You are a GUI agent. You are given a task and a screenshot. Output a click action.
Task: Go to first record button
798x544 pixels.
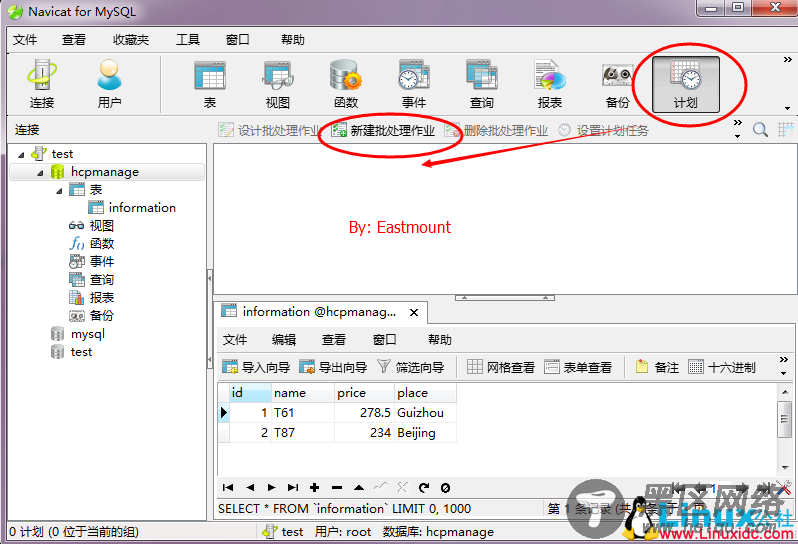click(x=228, y=488)
